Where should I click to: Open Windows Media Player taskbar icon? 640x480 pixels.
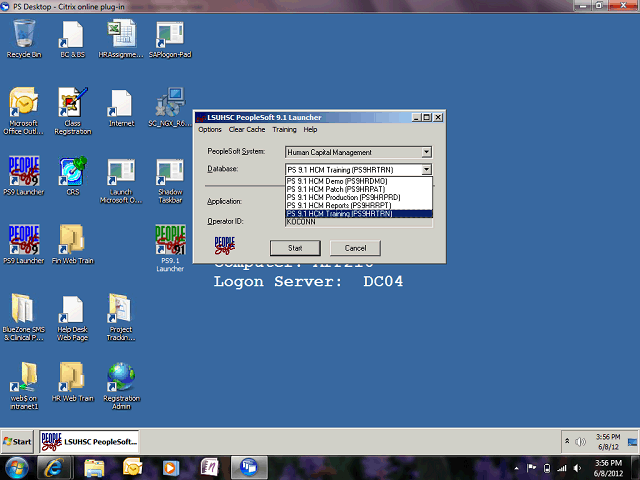(171, 468)
